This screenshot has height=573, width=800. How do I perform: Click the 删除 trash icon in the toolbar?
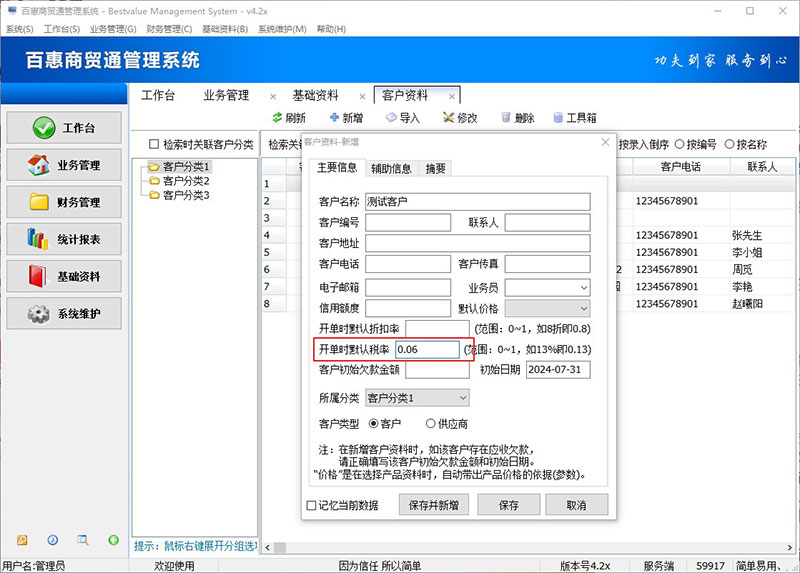506,118
